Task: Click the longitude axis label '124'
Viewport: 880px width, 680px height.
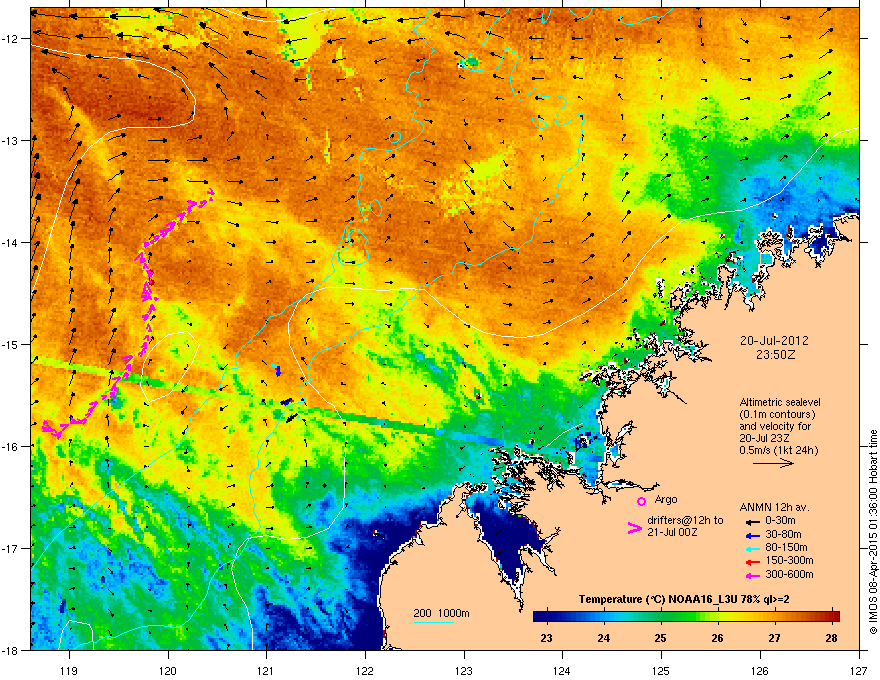Action: [x=562, y=670]
